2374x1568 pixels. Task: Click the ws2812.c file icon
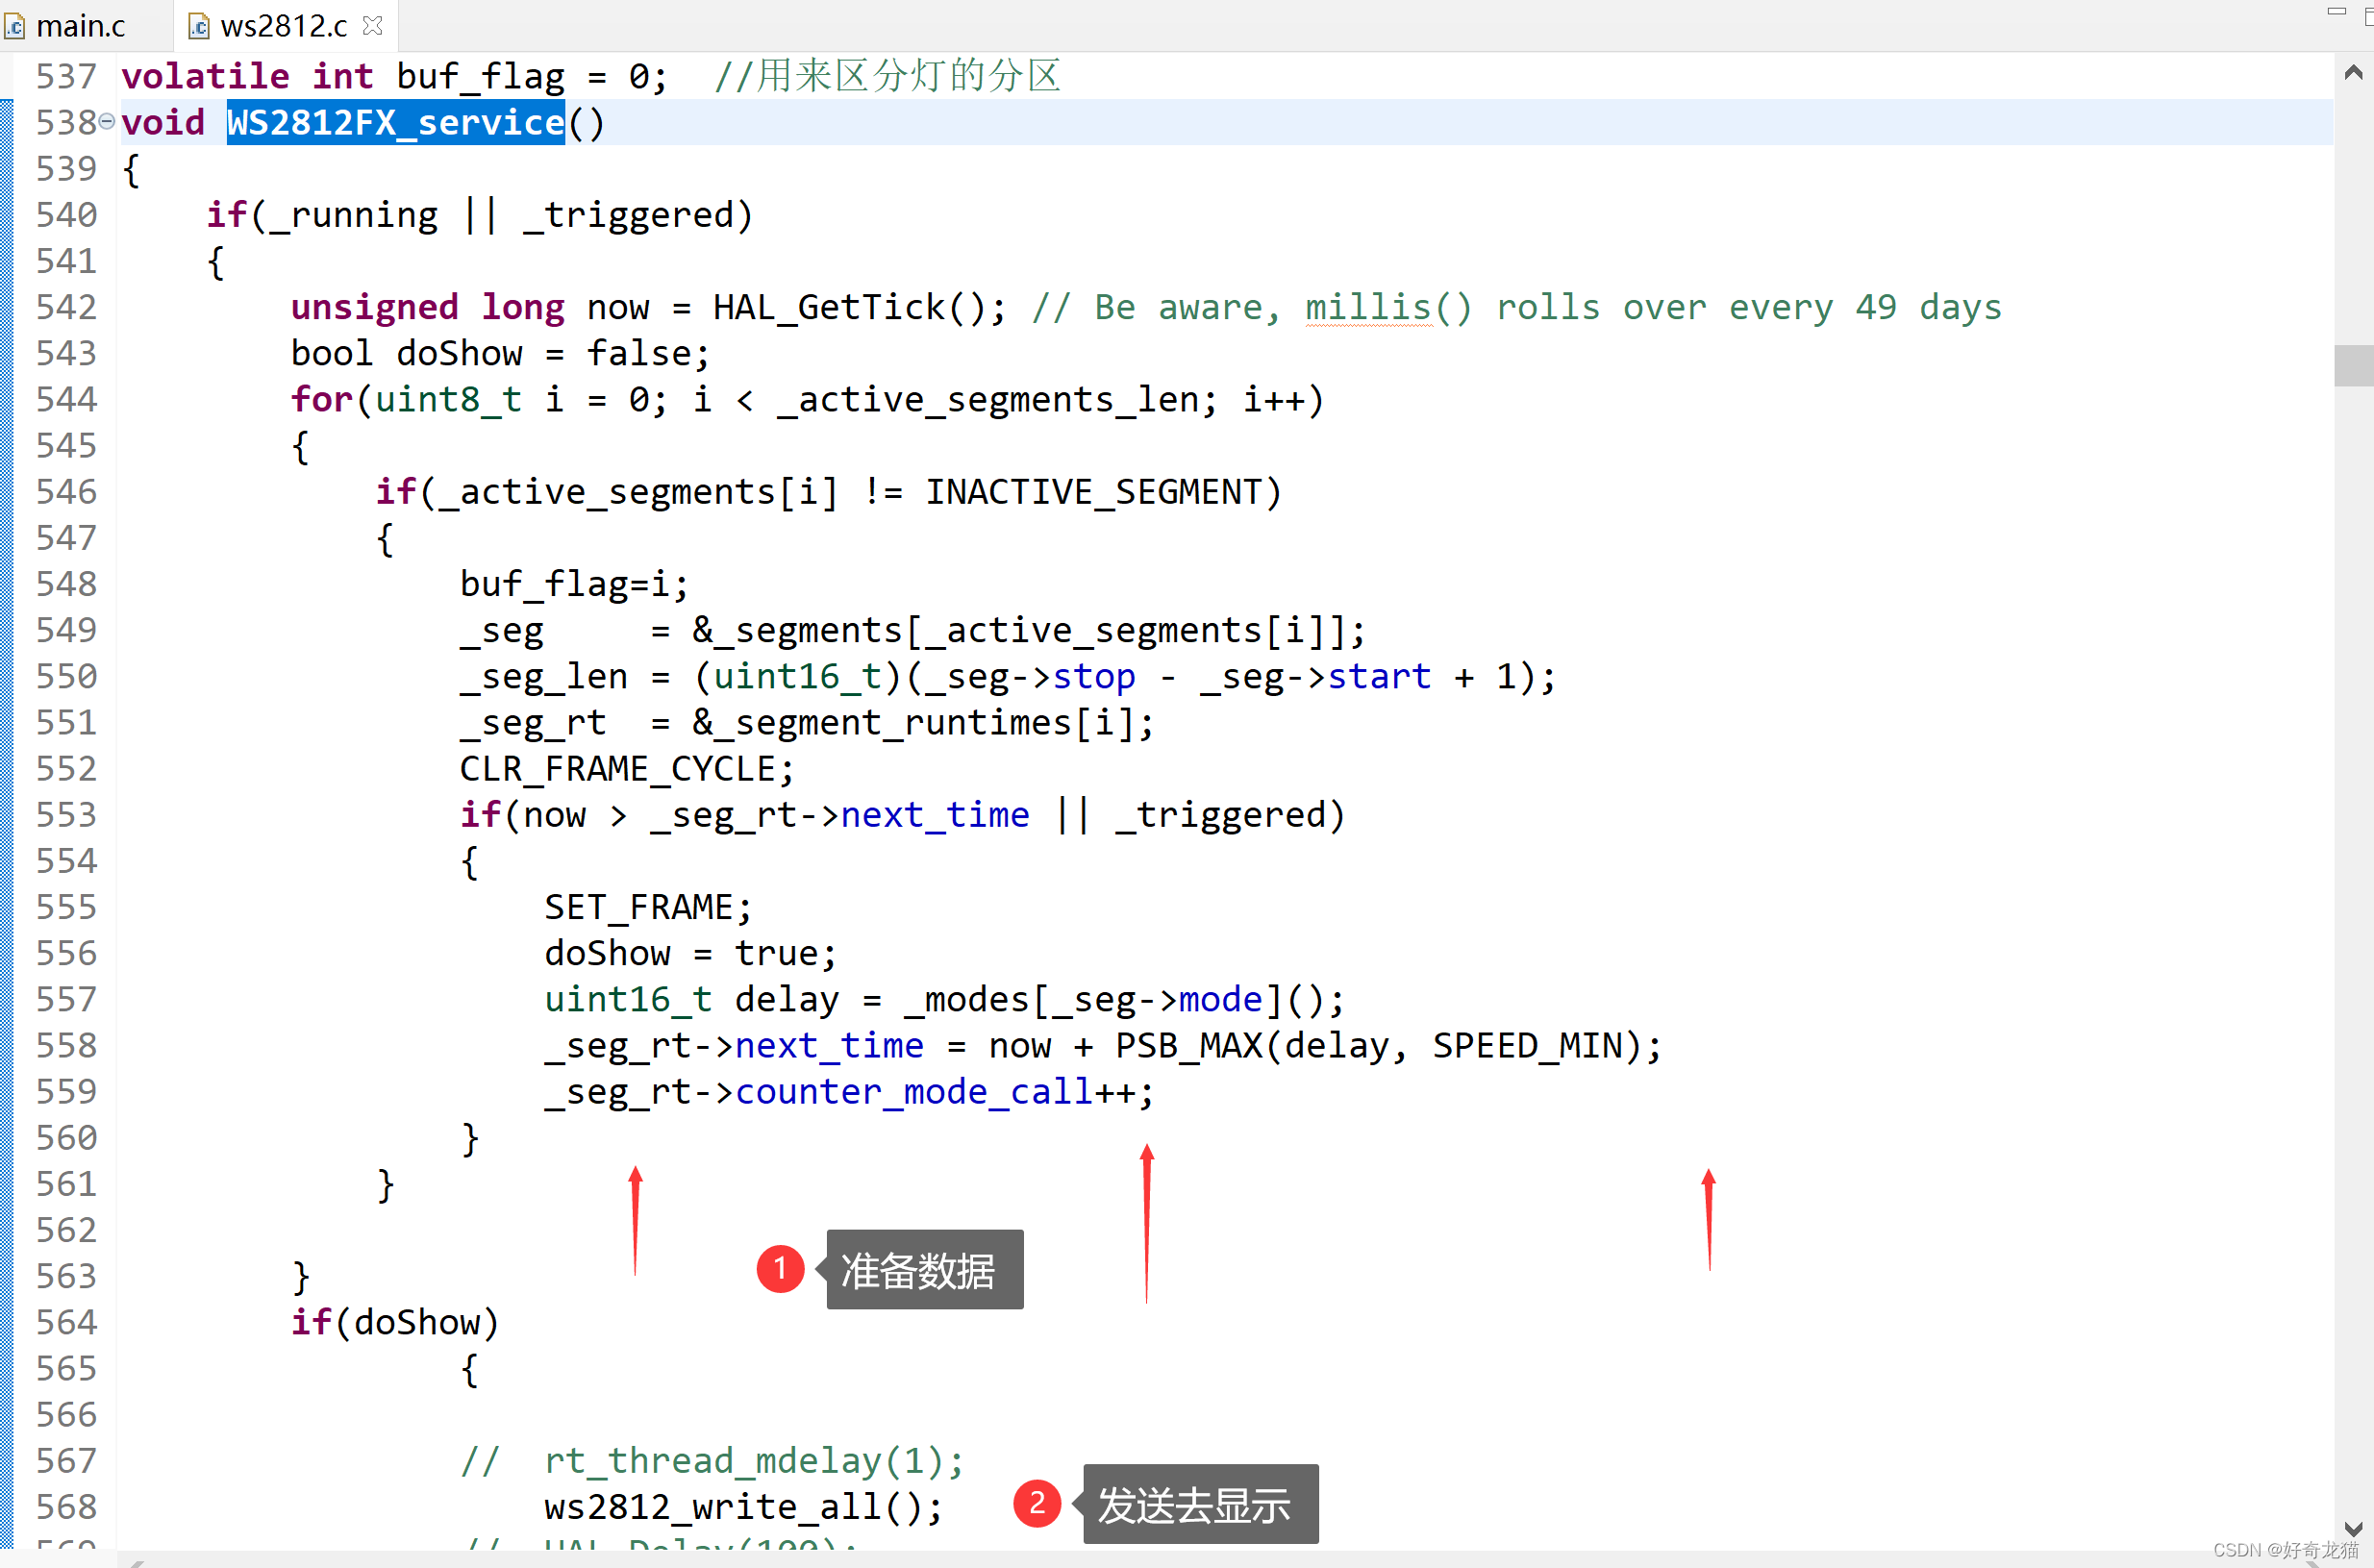click(199, 27)
